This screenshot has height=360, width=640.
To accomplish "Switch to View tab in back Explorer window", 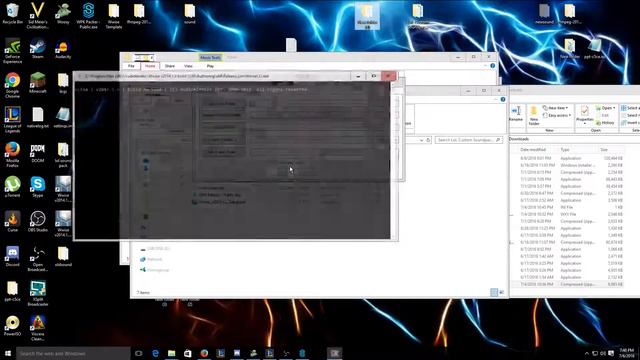I will 188,66.
